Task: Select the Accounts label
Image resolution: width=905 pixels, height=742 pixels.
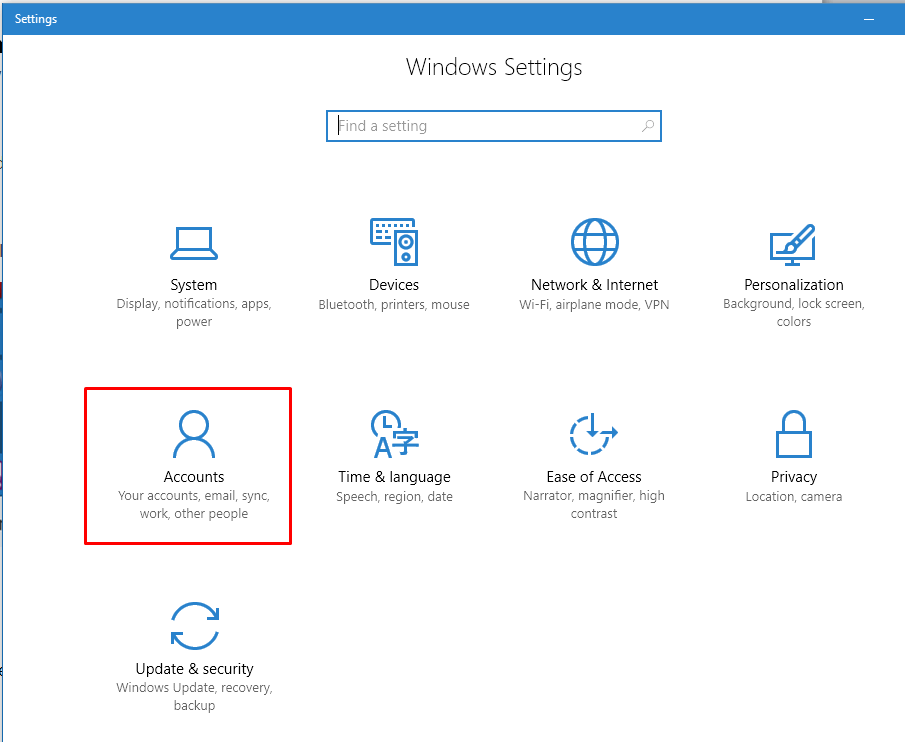Action: (x=194, y=477)
